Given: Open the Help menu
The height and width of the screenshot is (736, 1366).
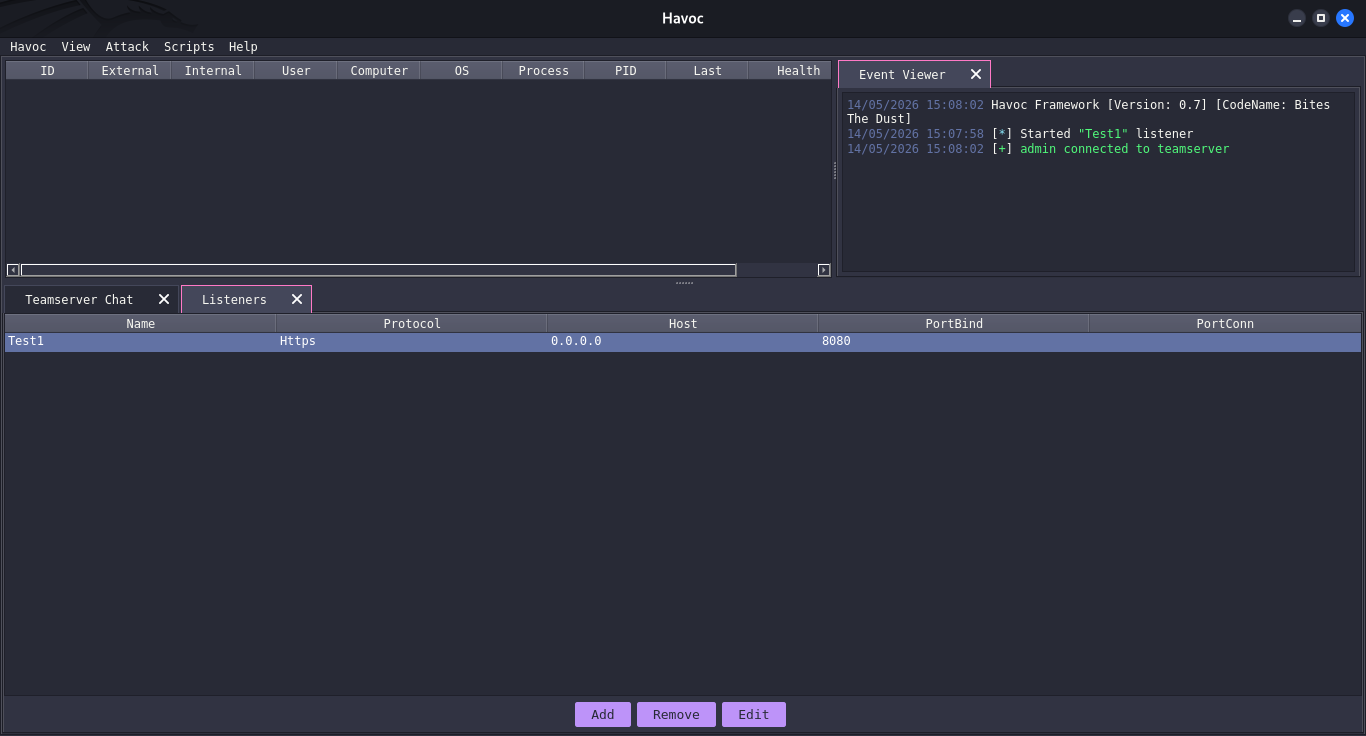Looking at the screenshot, I should tap(243, 47).
